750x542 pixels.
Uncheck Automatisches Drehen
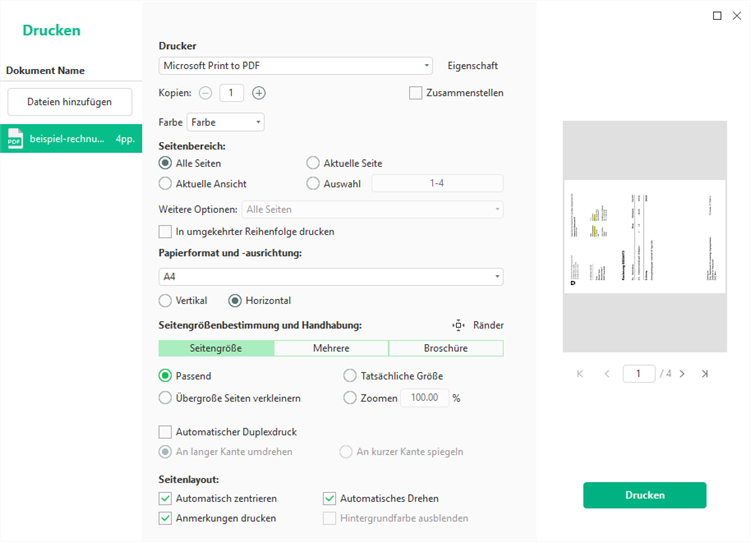tap(330, 498)
